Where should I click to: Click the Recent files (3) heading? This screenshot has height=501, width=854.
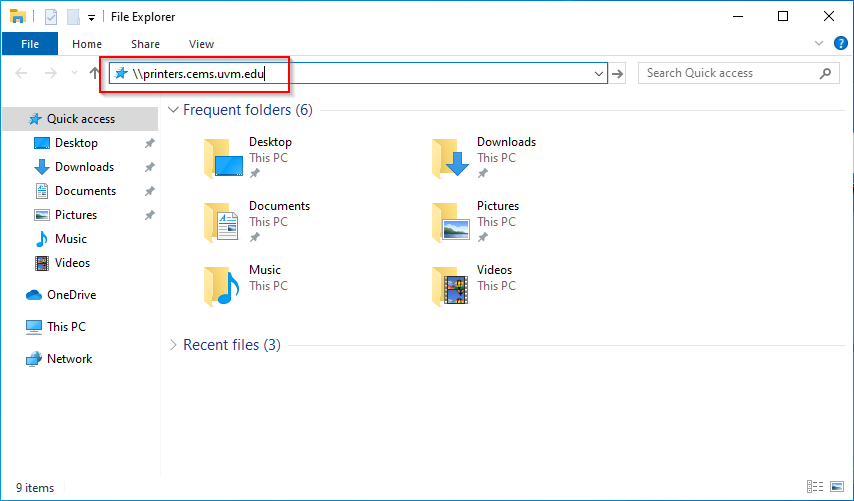point(232,345)
